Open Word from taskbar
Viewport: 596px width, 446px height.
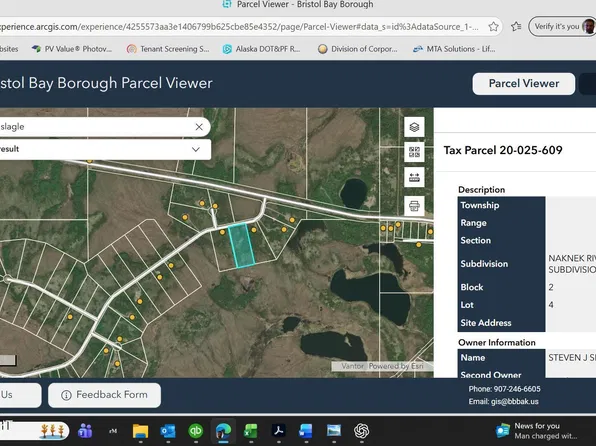click(x=306, y=431)
